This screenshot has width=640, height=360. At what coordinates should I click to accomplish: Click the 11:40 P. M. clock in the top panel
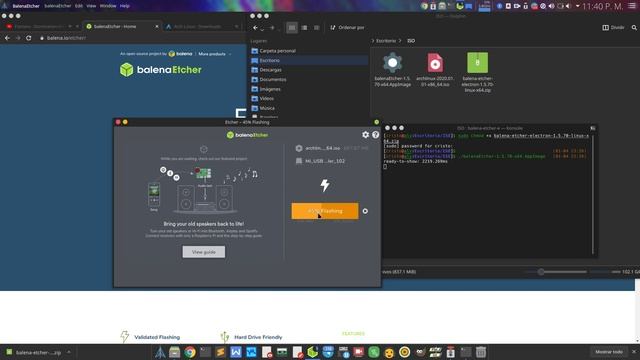click(x=602, y=6)
